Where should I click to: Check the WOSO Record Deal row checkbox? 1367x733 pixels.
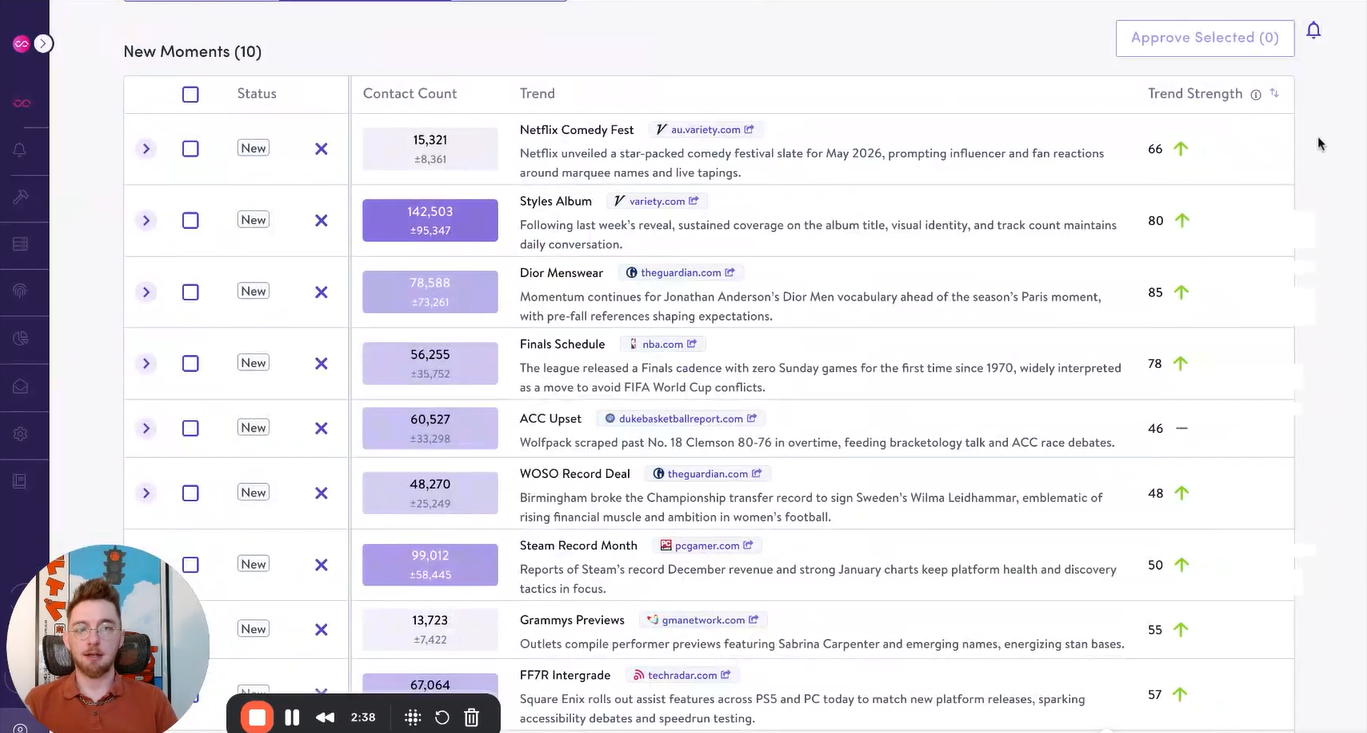point(190,493)
